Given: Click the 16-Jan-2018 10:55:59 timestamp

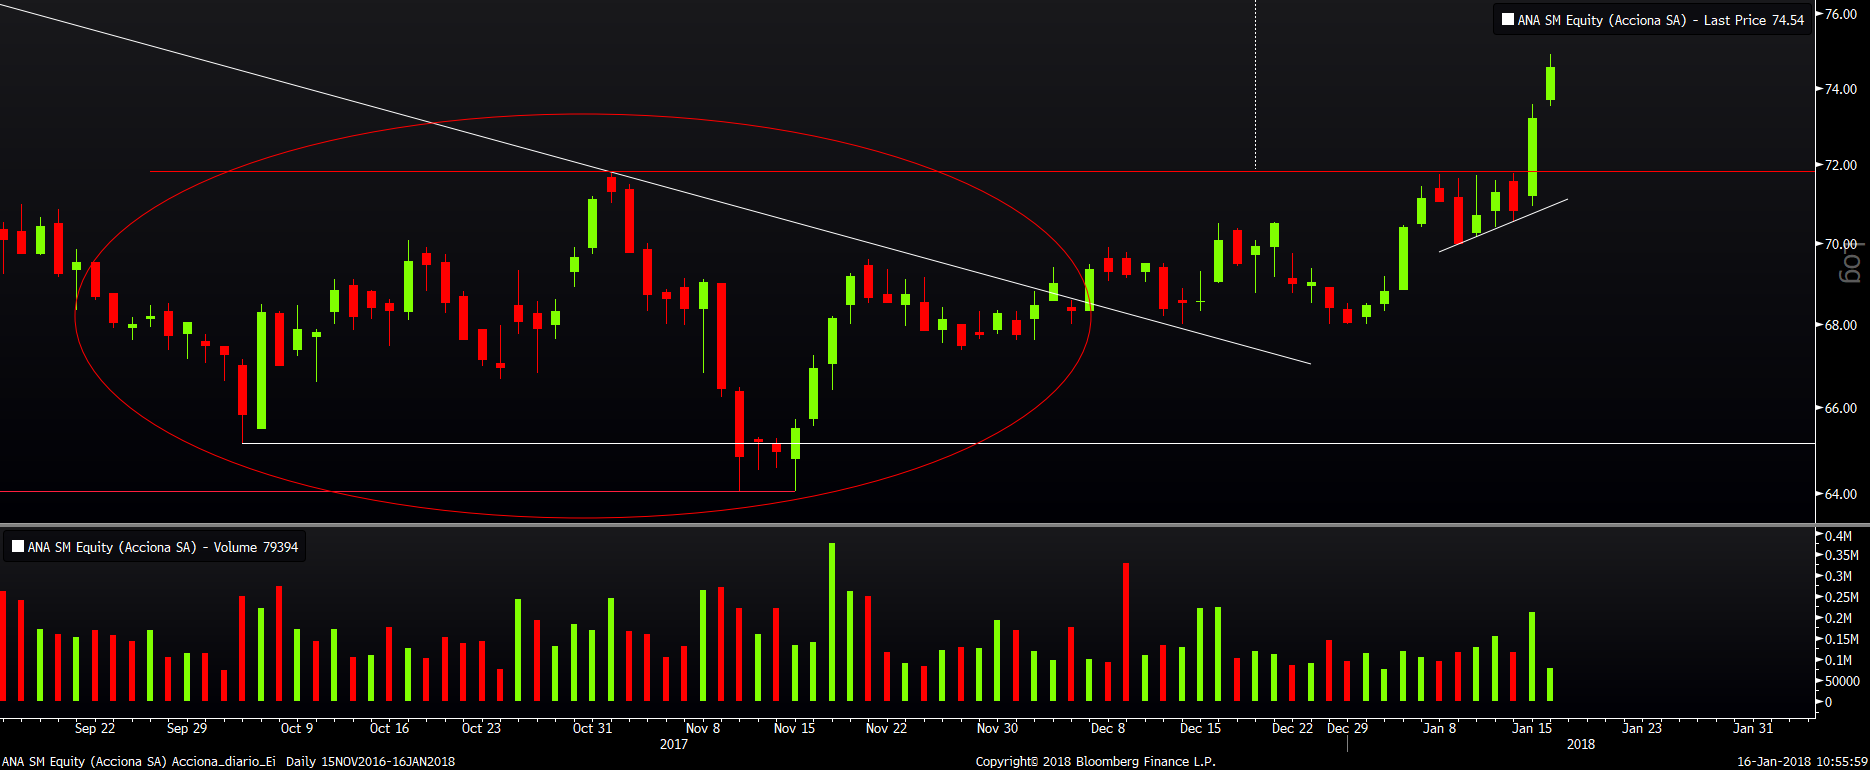Looking at the screenshot, I should click(1802, 761).
